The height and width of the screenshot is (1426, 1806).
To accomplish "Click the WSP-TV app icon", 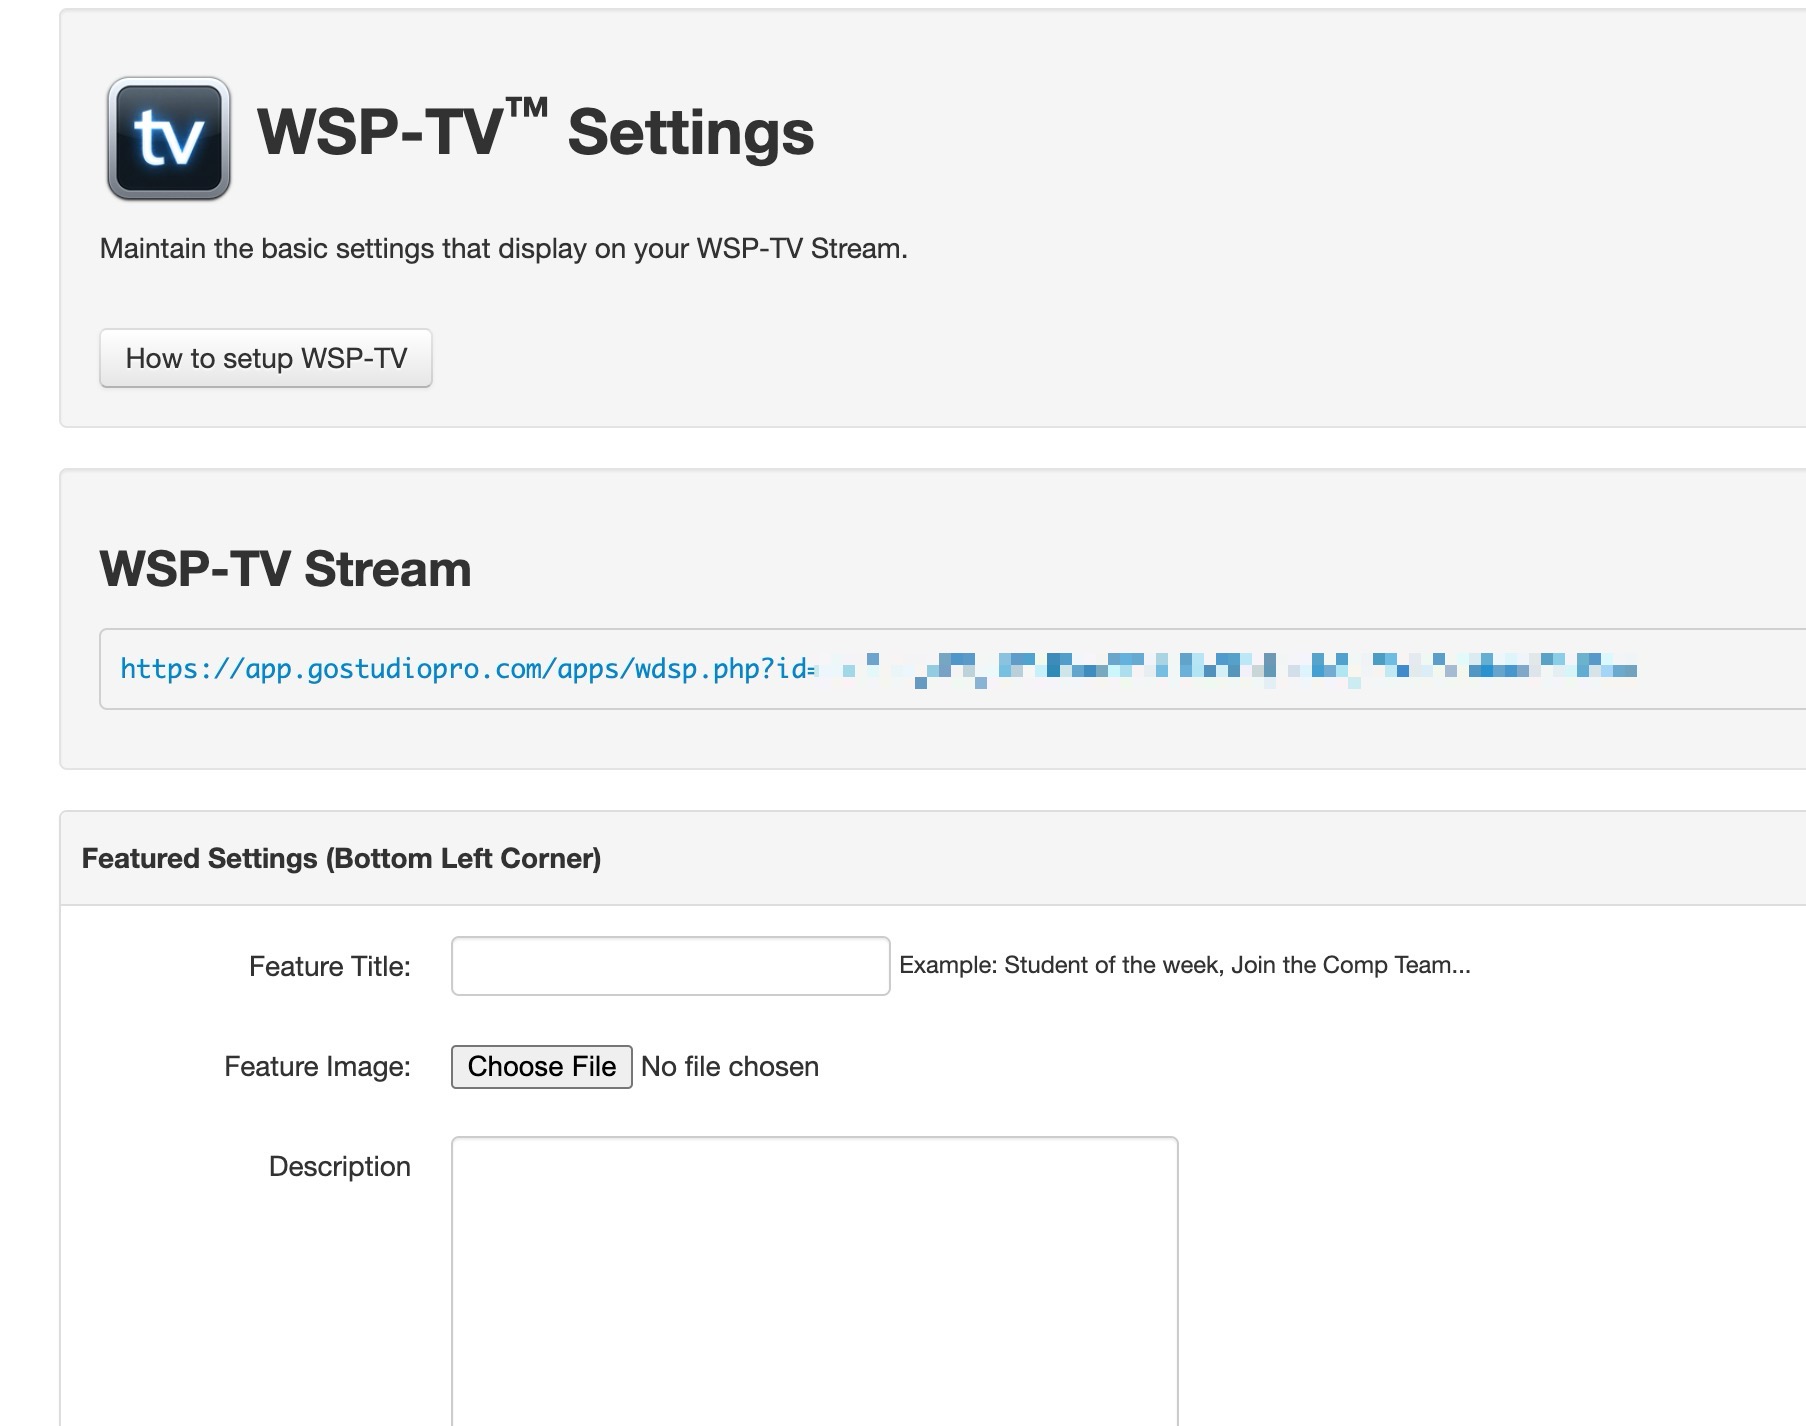I will click(x=169, y=138).
